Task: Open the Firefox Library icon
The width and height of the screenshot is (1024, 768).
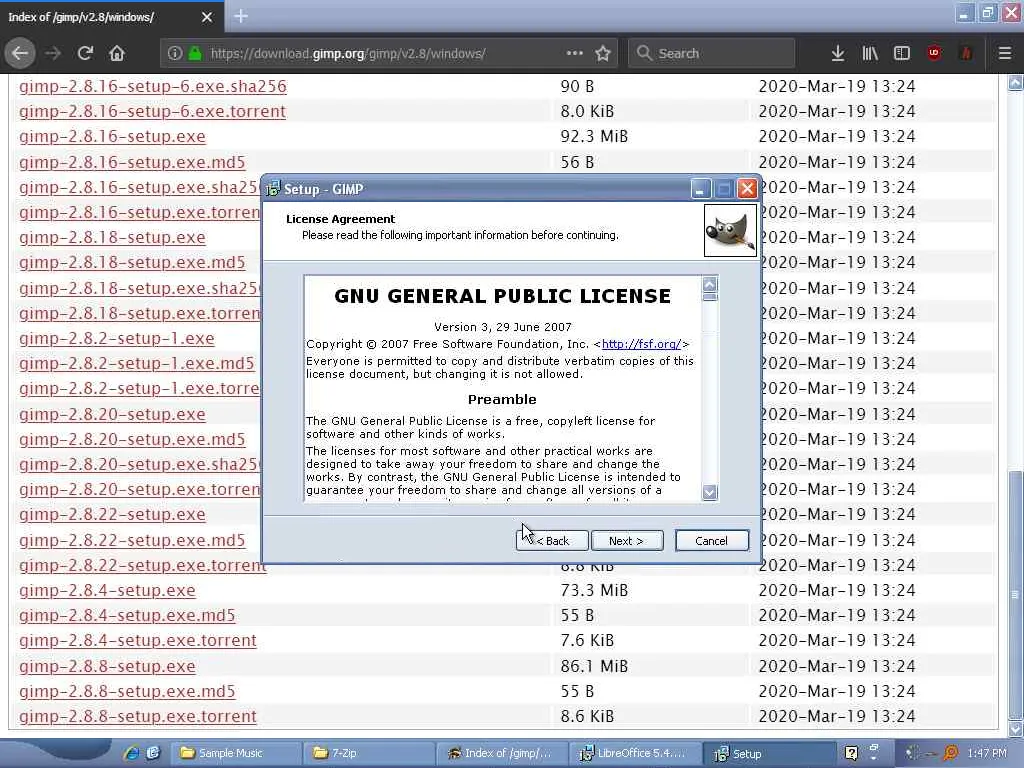Action: pyautogui.click(x=870, y=54)
